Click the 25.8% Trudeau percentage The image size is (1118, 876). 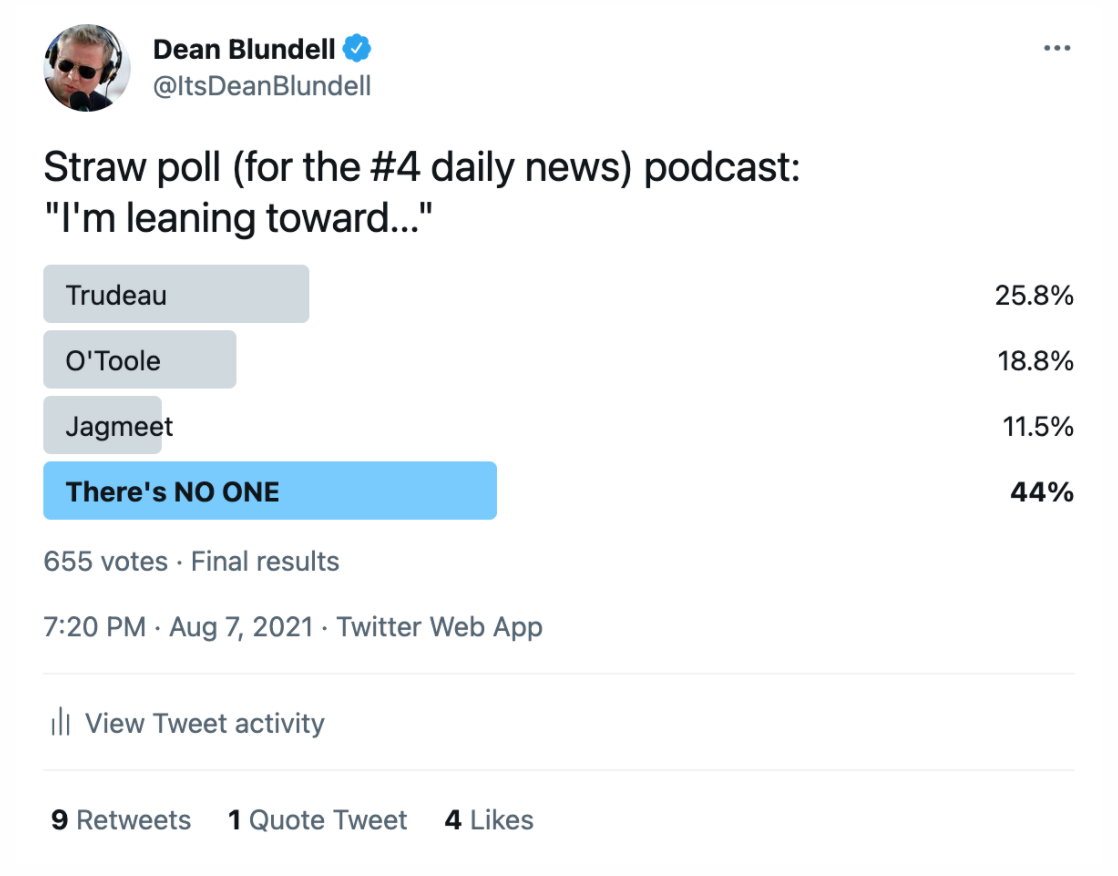click(1034, 295)
